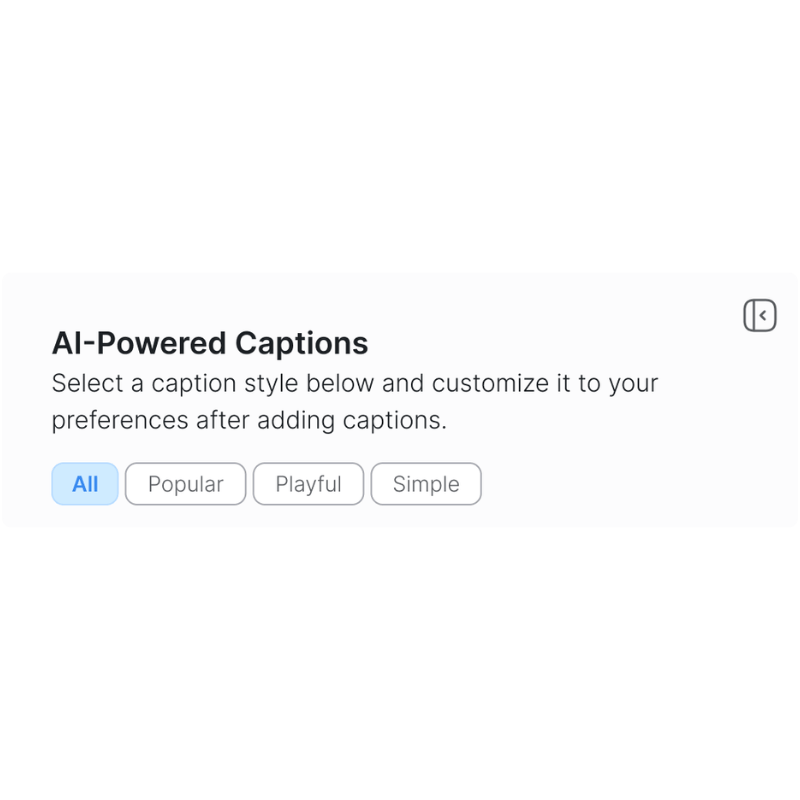The image size is (800, 800).
Task: Select the All caption filter
Action: tap(85, 484)
